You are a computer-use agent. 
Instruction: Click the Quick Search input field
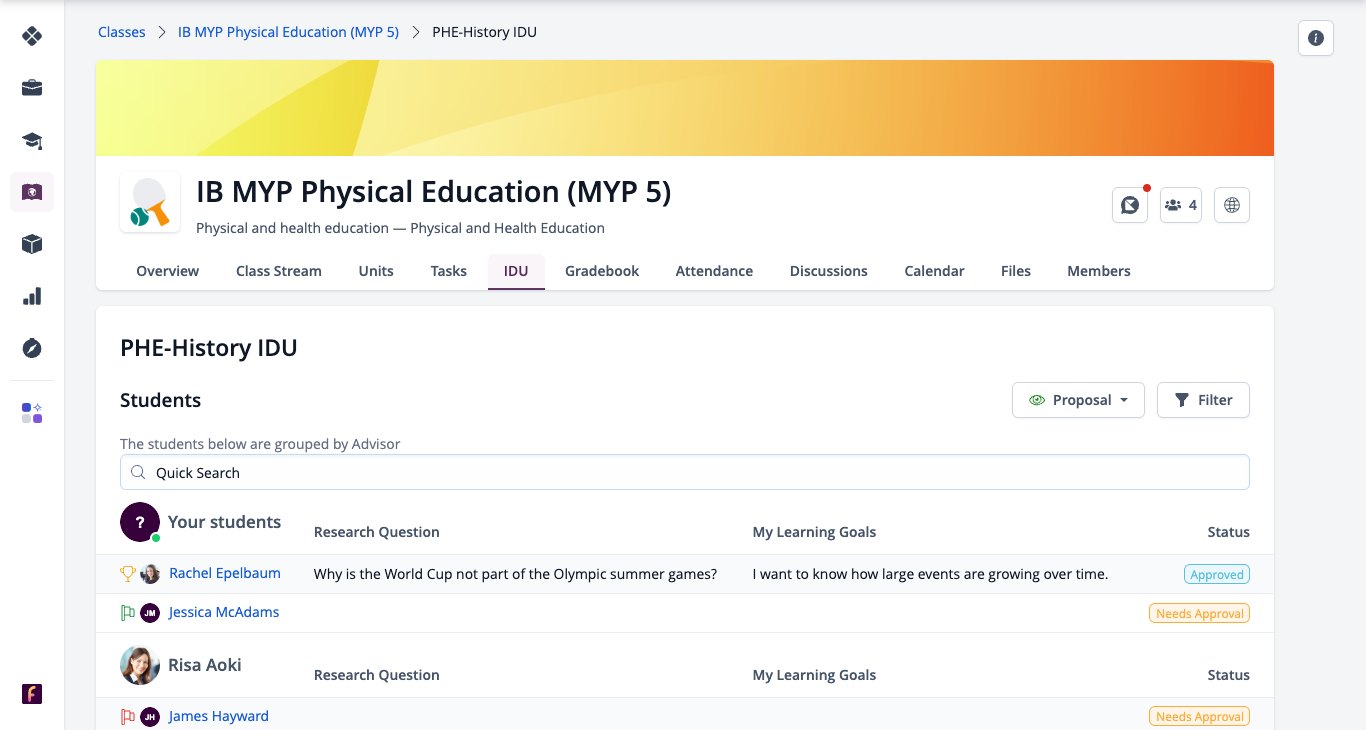[685, 472]
